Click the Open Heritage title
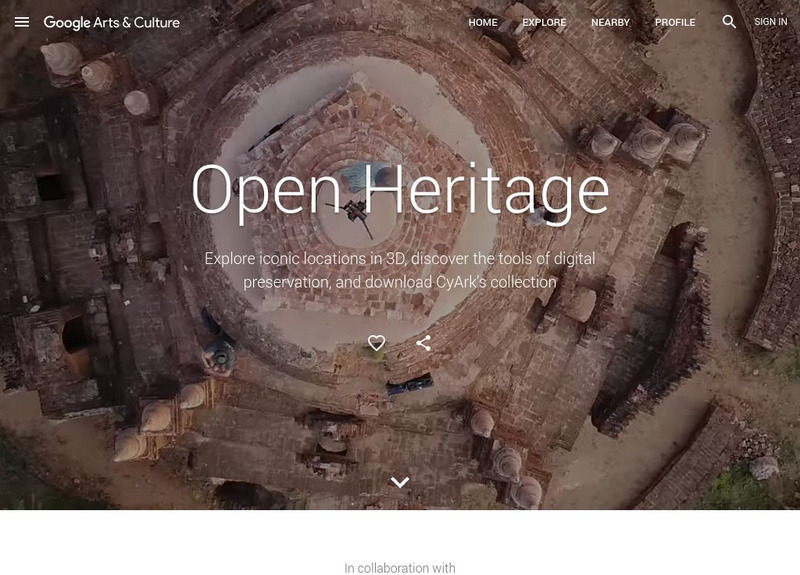This screenshot has width=800, height=575. [401, 192]
